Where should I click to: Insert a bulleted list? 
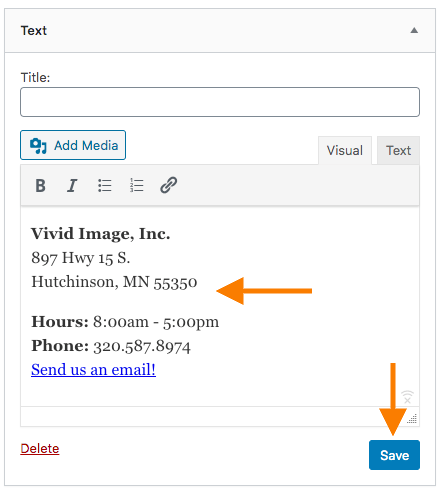click(105, 185)
